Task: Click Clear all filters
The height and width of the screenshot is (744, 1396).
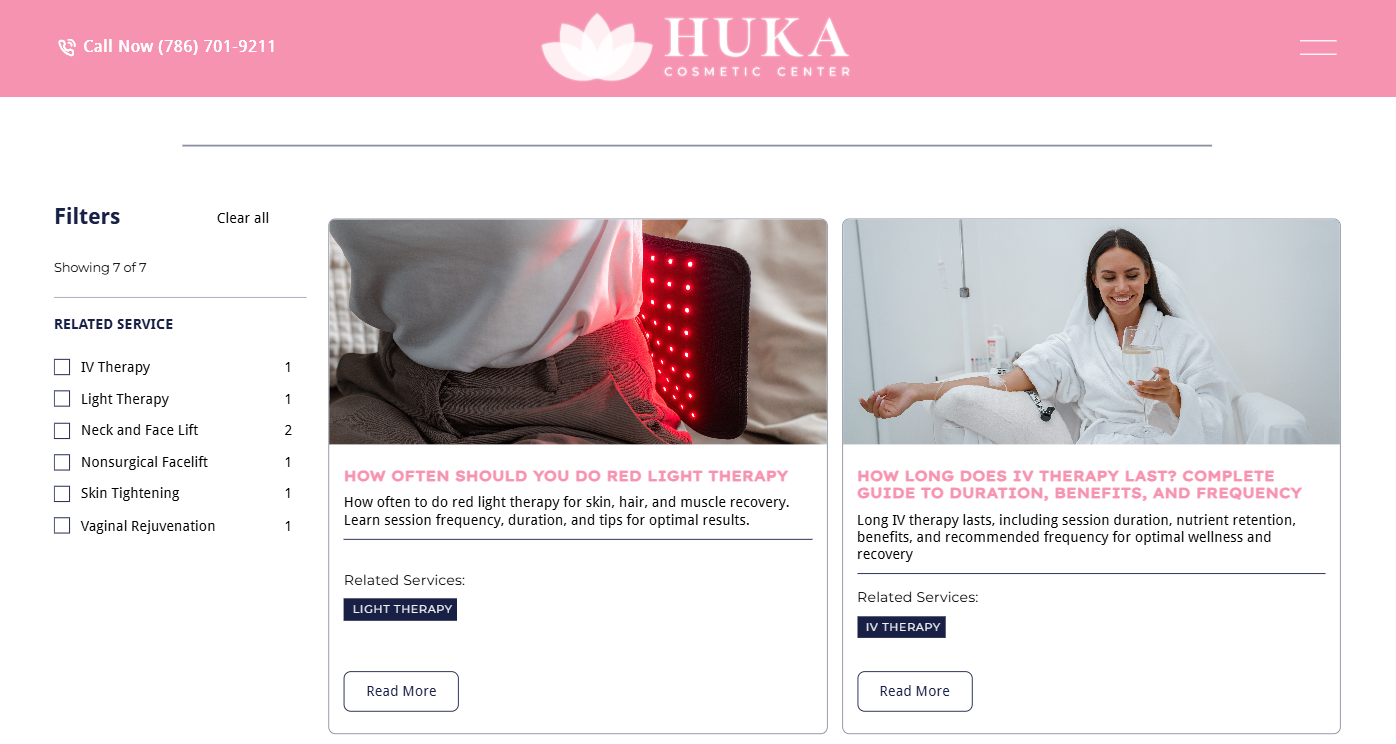Action: pyautogui.click(x=243, y=218)
